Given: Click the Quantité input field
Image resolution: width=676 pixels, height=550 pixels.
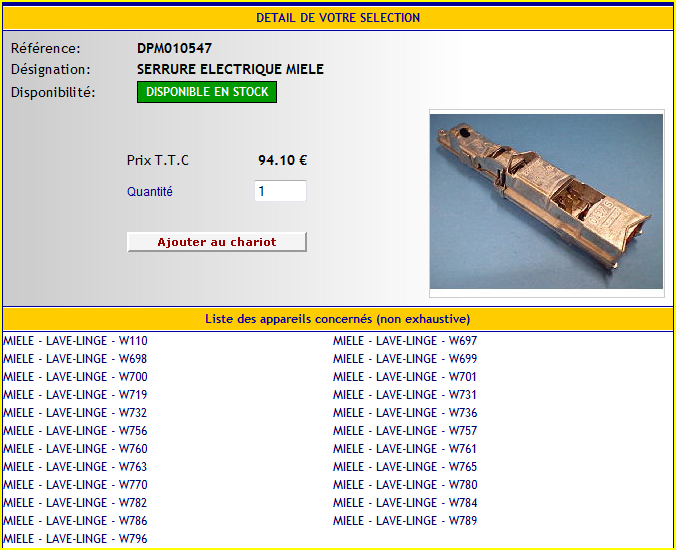Looking at the screenshot, I should pyautogui.click(x=281, y=191).
